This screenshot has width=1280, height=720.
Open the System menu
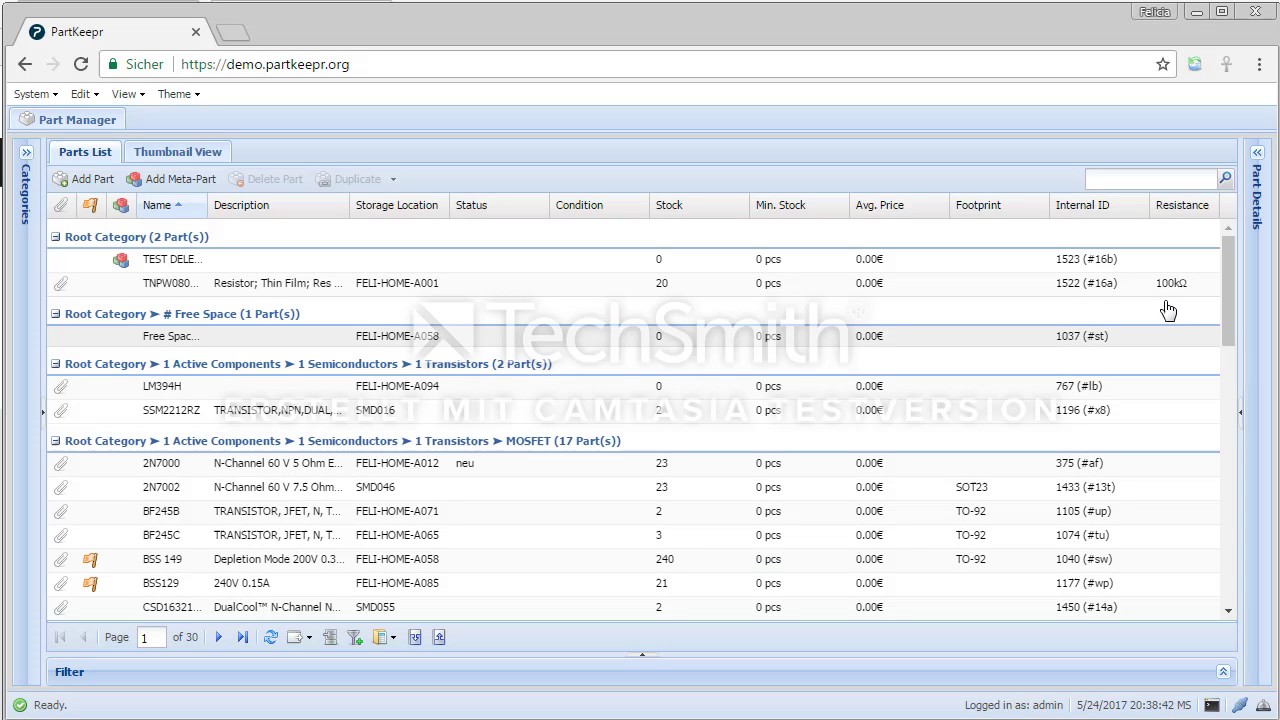click(x=36, y=94)
